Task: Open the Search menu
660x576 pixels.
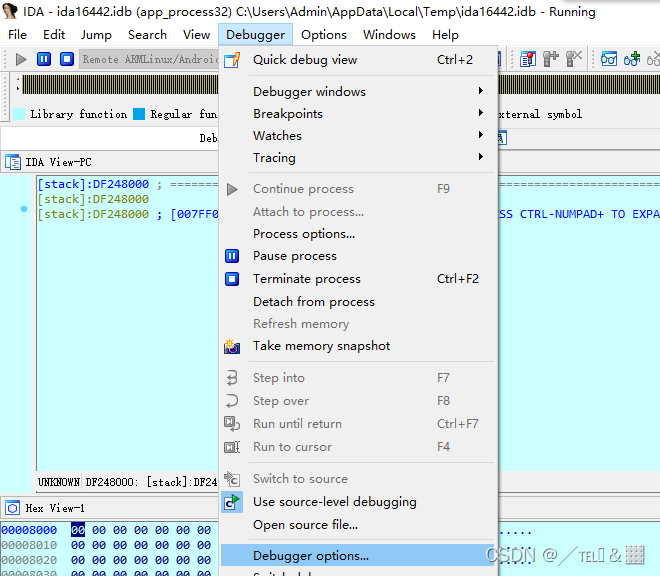Action: tap(147, 35)
